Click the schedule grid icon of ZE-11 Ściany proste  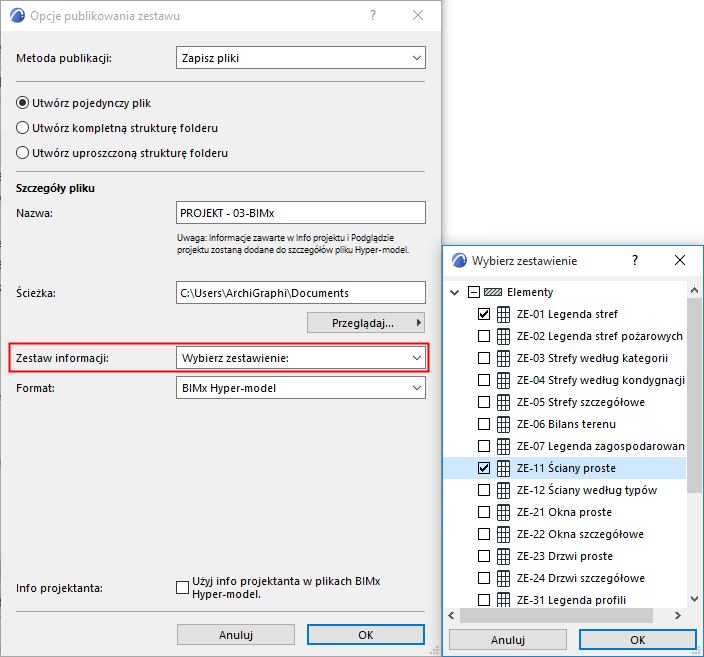tap(503, 468)
